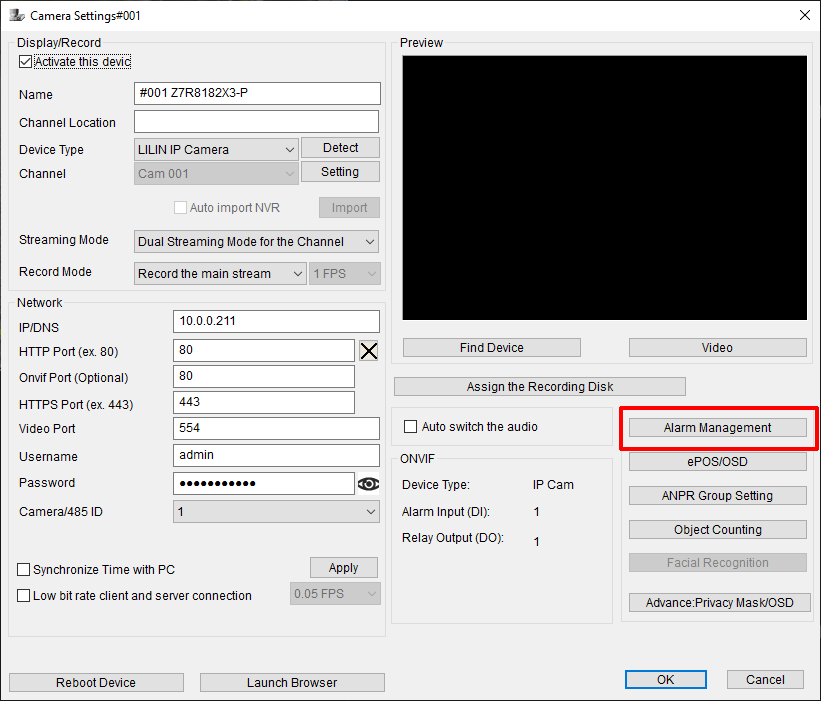Click the Launch Browser button
The height and width of the screenshot is (701, 821).
292,683
